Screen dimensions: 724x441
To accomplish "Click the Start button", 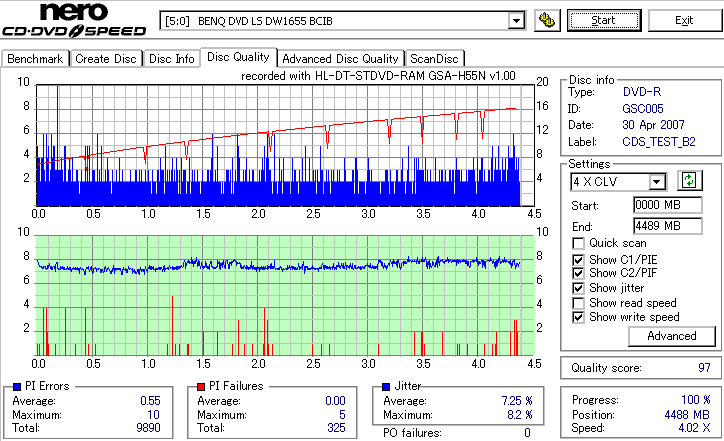I will pos(604,20).
